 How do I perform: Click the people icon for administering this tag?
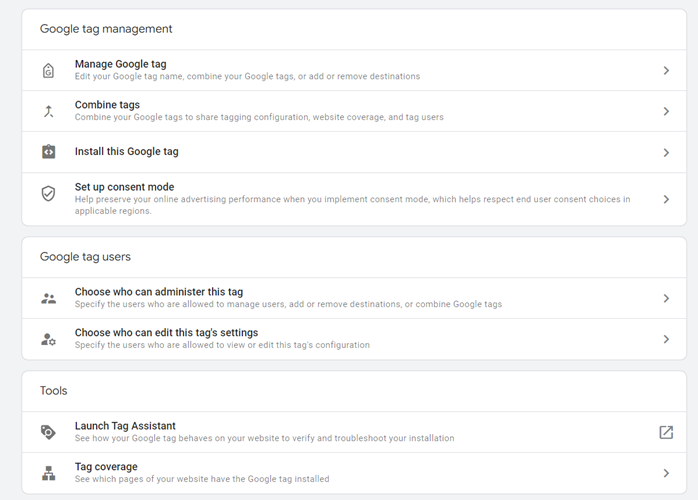tap(49, 298)
